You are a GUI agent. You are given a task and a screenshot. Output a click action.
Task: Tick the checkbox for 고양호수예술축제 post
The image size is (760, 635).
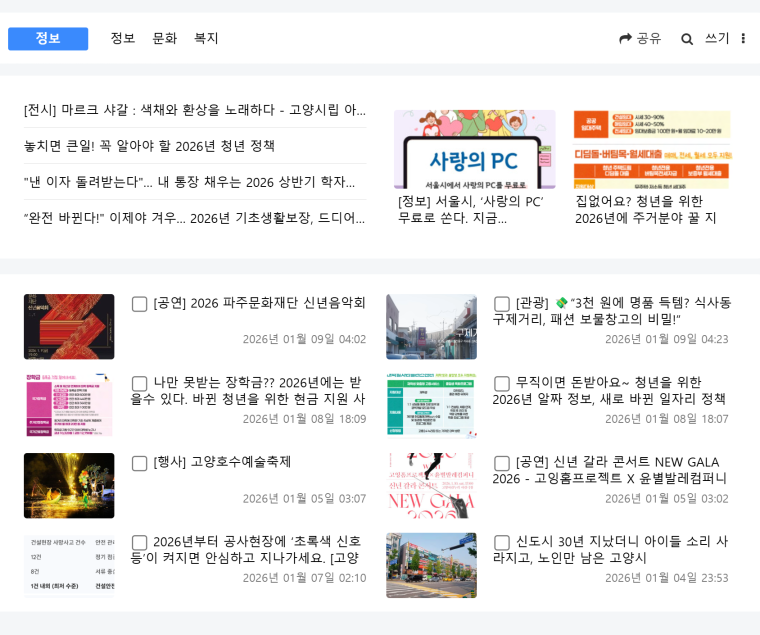pyautogui.click(x=140, y=463)
